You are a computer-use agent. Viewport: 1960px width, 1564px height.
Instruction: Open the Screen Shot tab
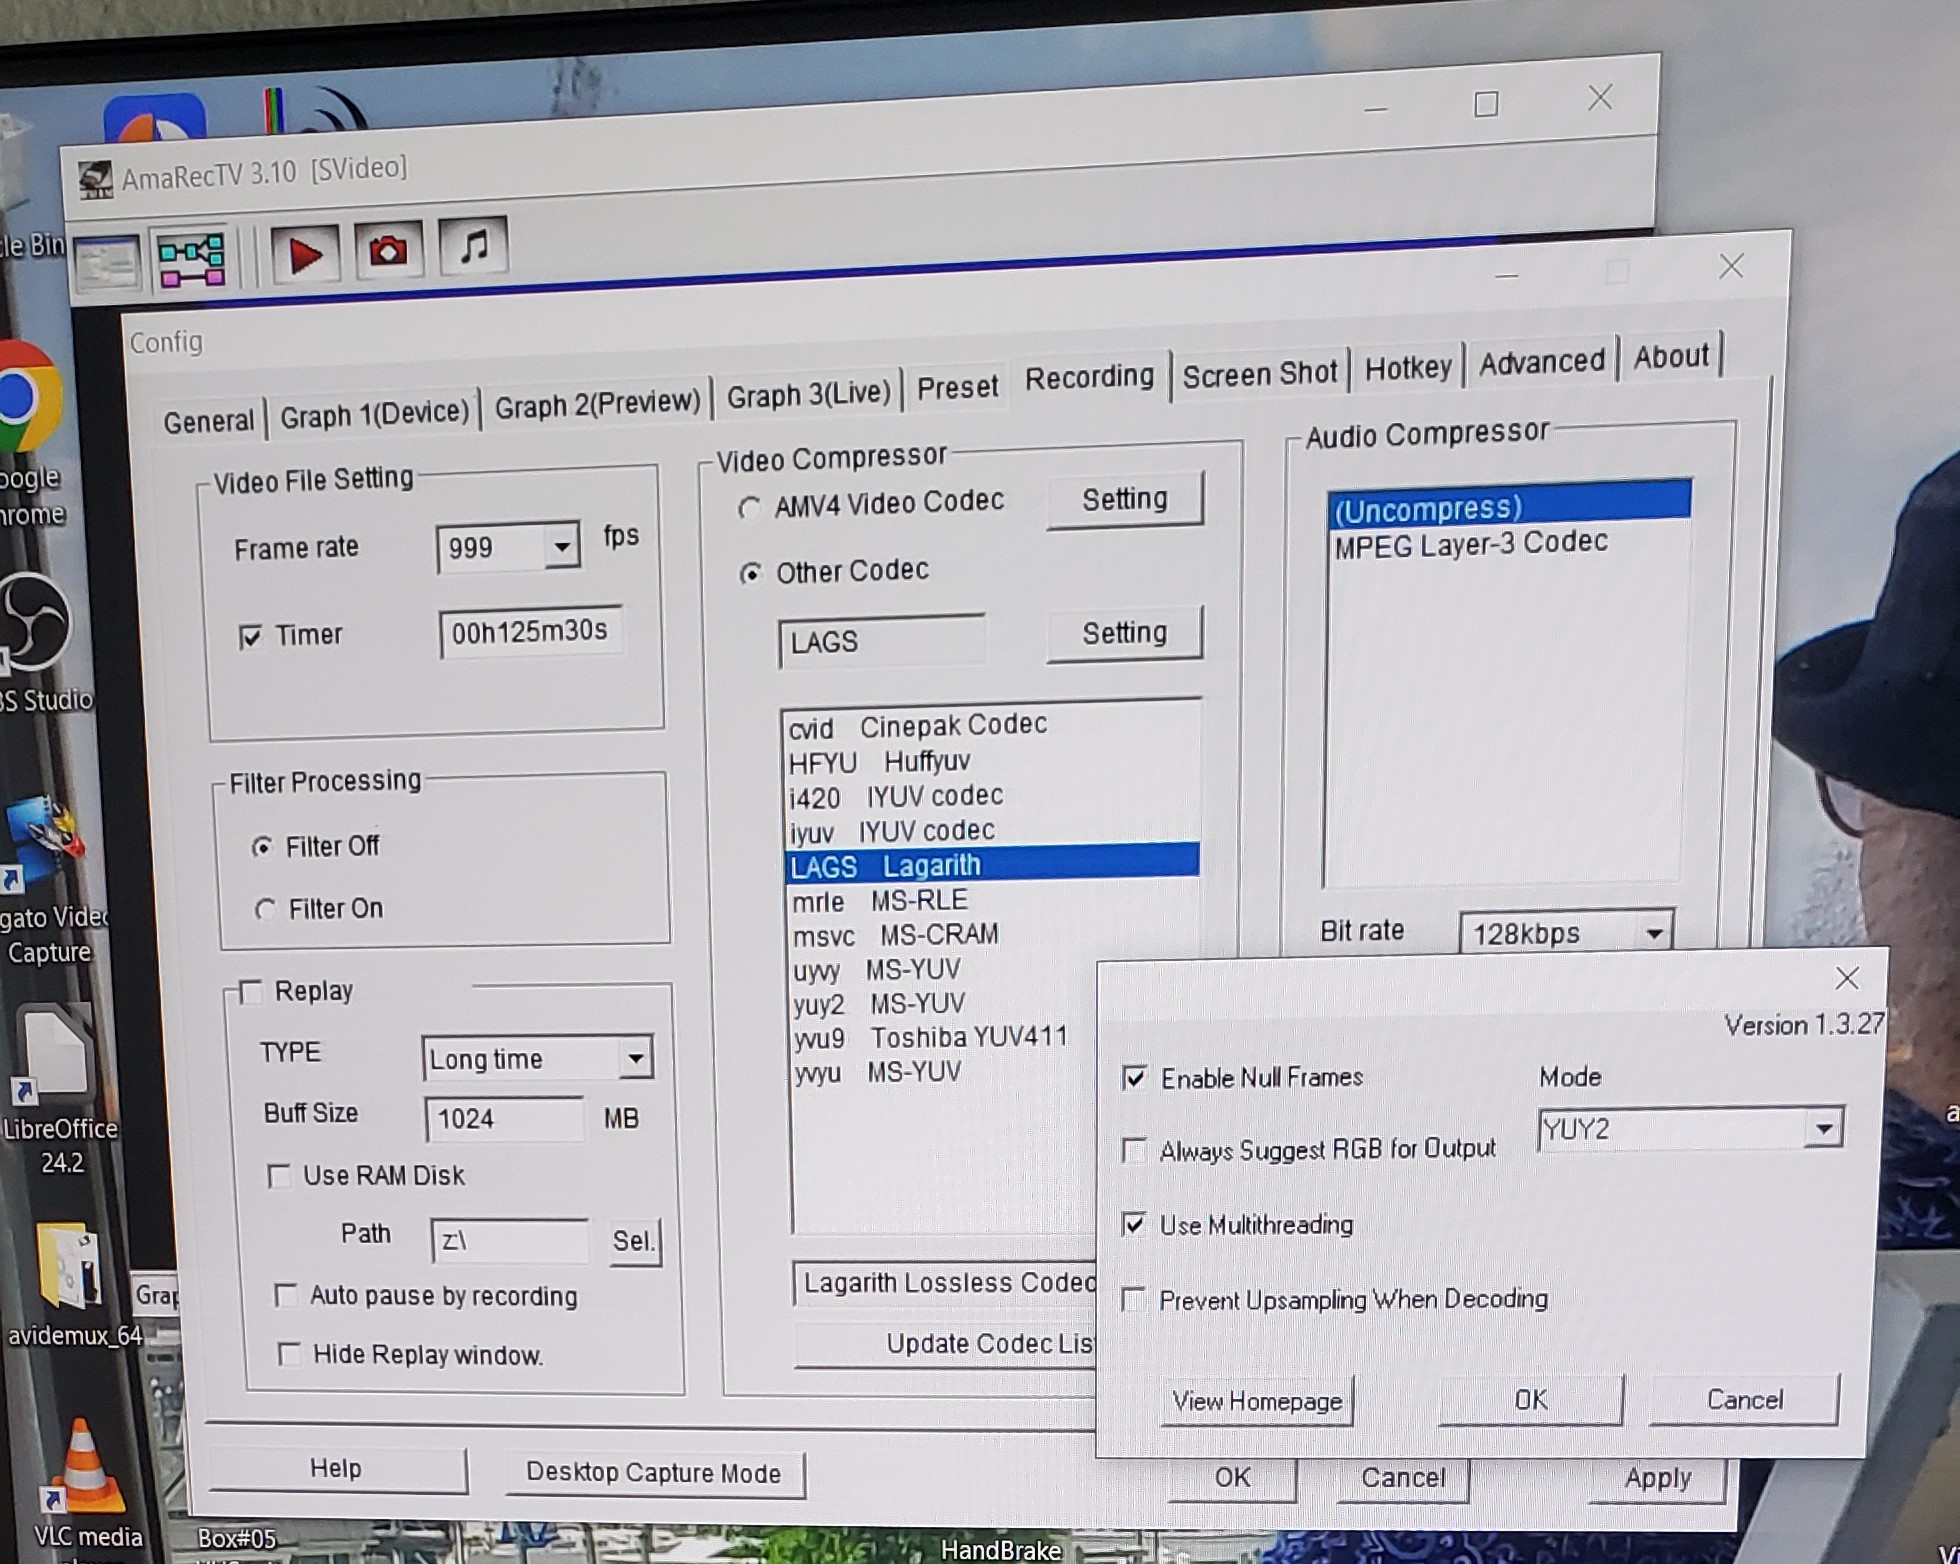click(1259, 373)
